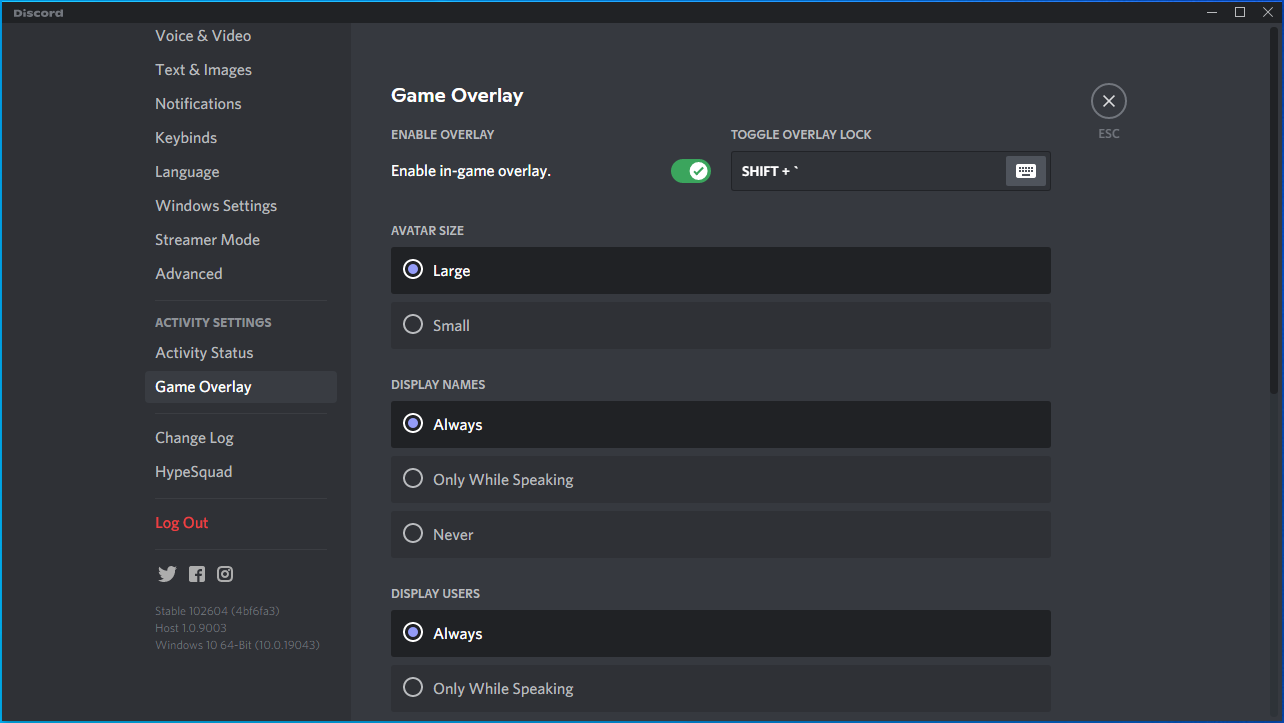Viewport: 1284px width, 723px height.
Task: Choose Only While Speaking for display users
Action: click(x=413, y=688)
